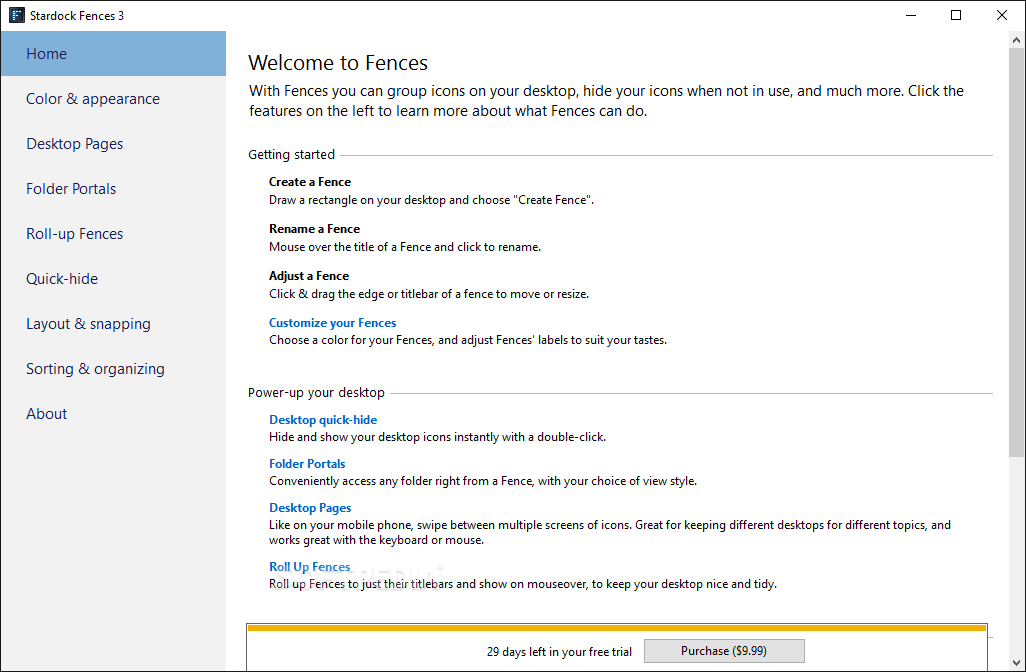
Task: Click the blue Desktop Pages link
Action: [x=310, y=508]
